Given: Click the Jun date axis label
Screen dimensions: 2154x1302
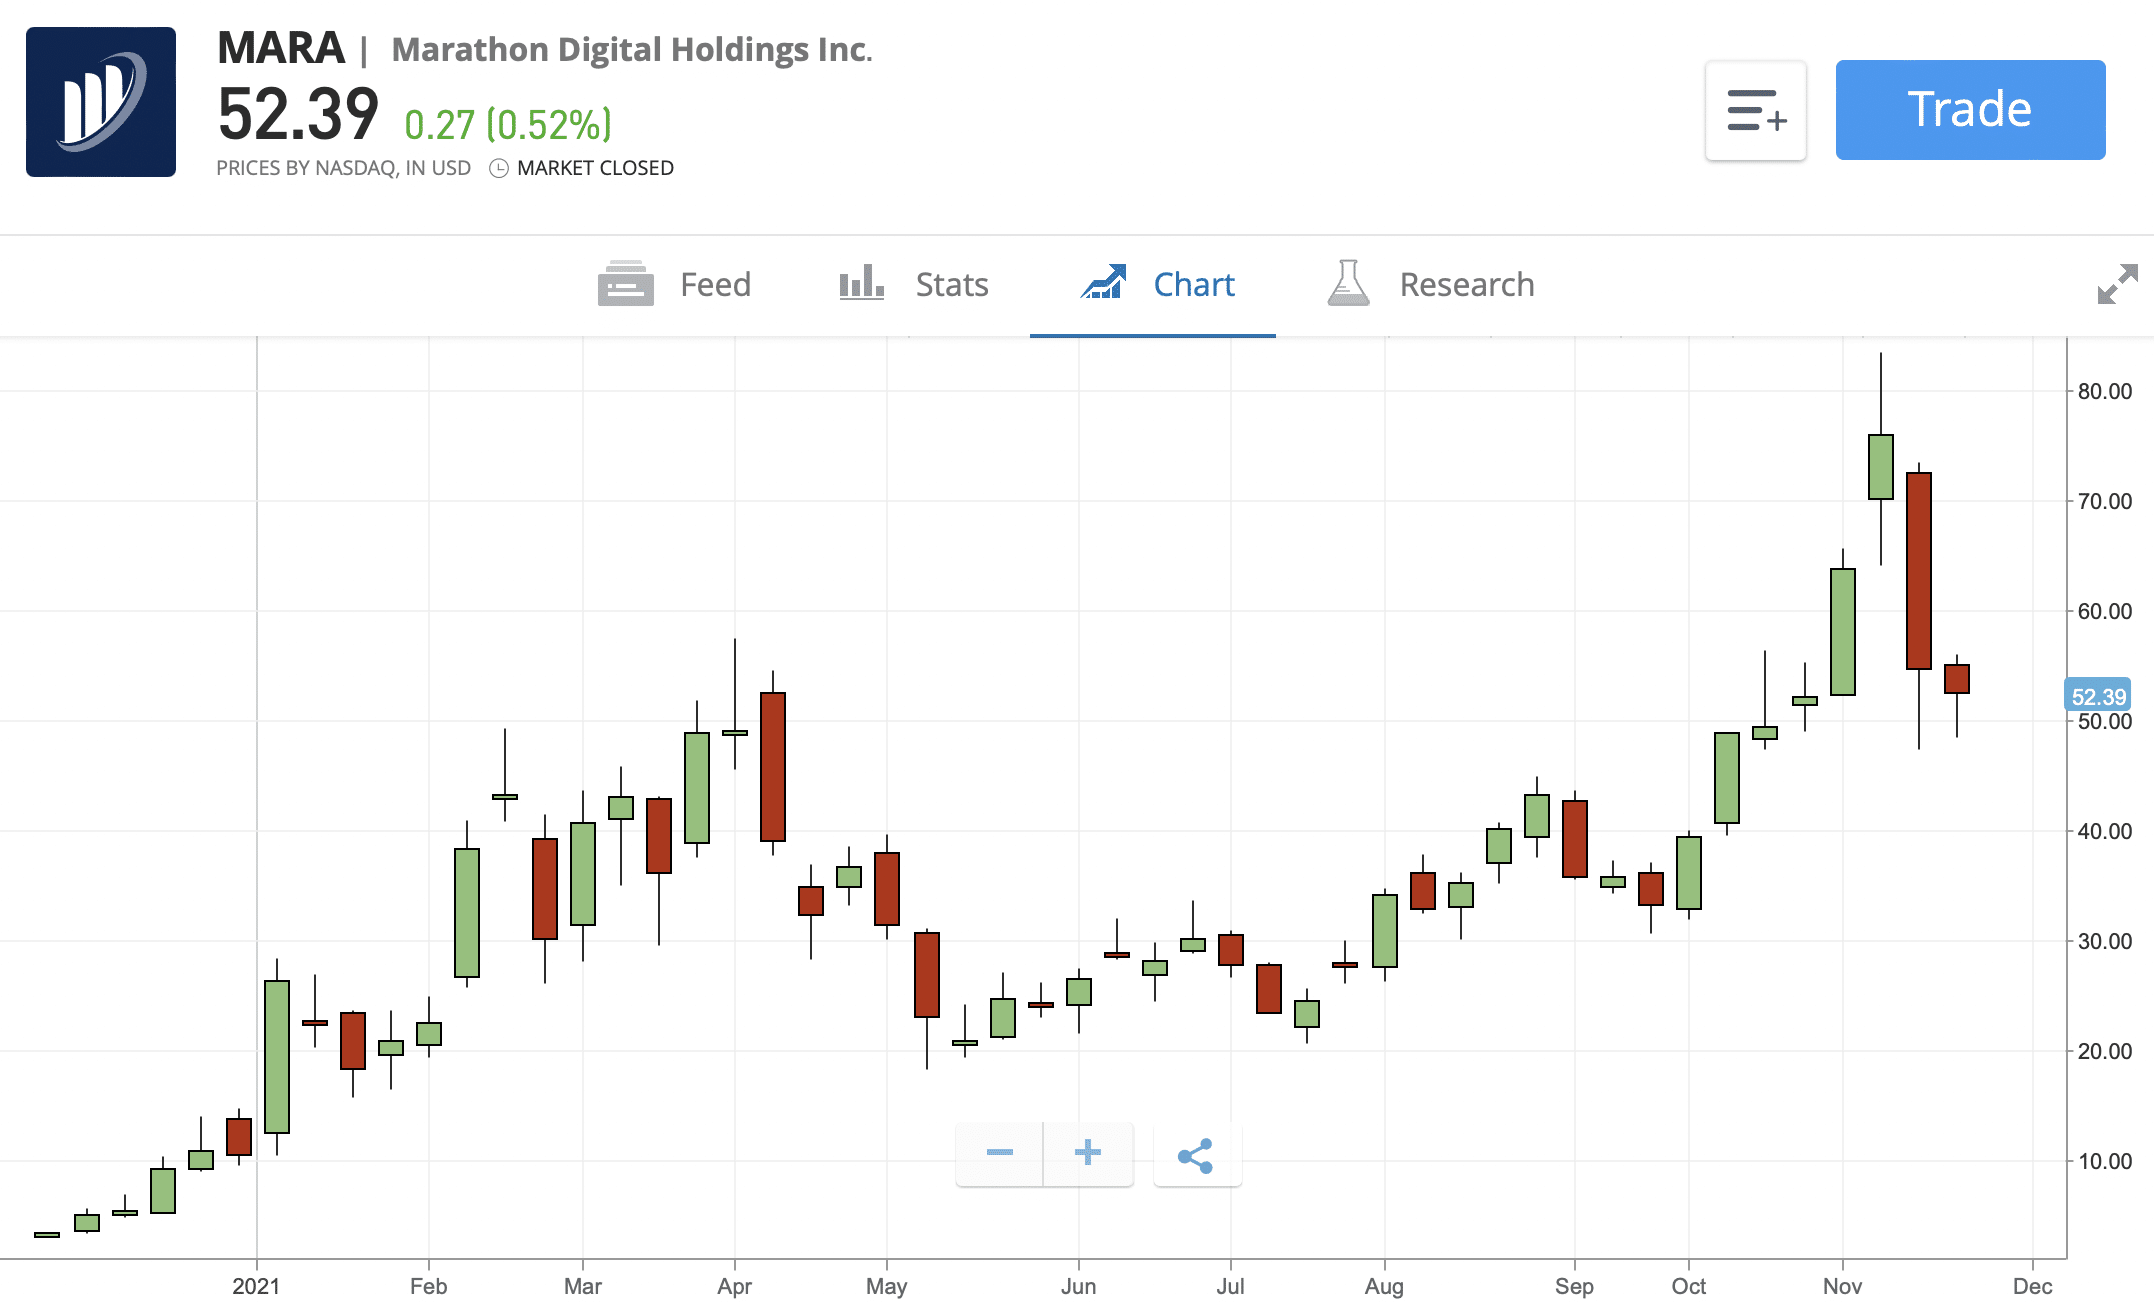Looking at the screenshot, I should [1078, 1286].
